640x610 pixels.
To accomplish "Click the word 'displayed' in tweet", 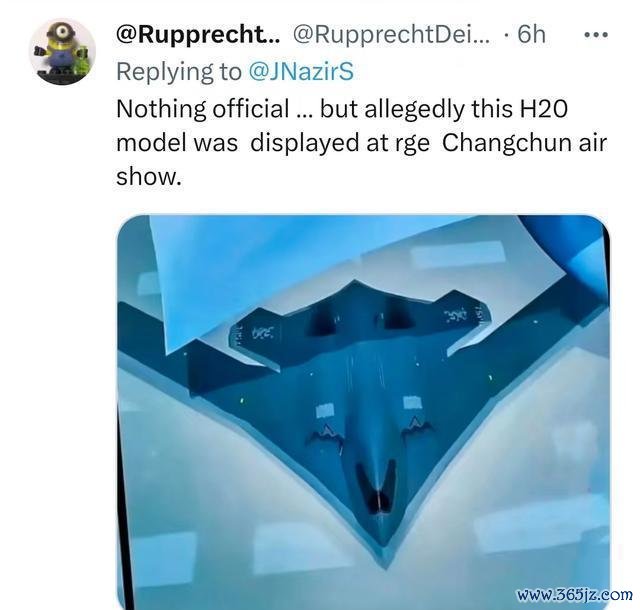I will pyautogui.click(x=302, y=143).
